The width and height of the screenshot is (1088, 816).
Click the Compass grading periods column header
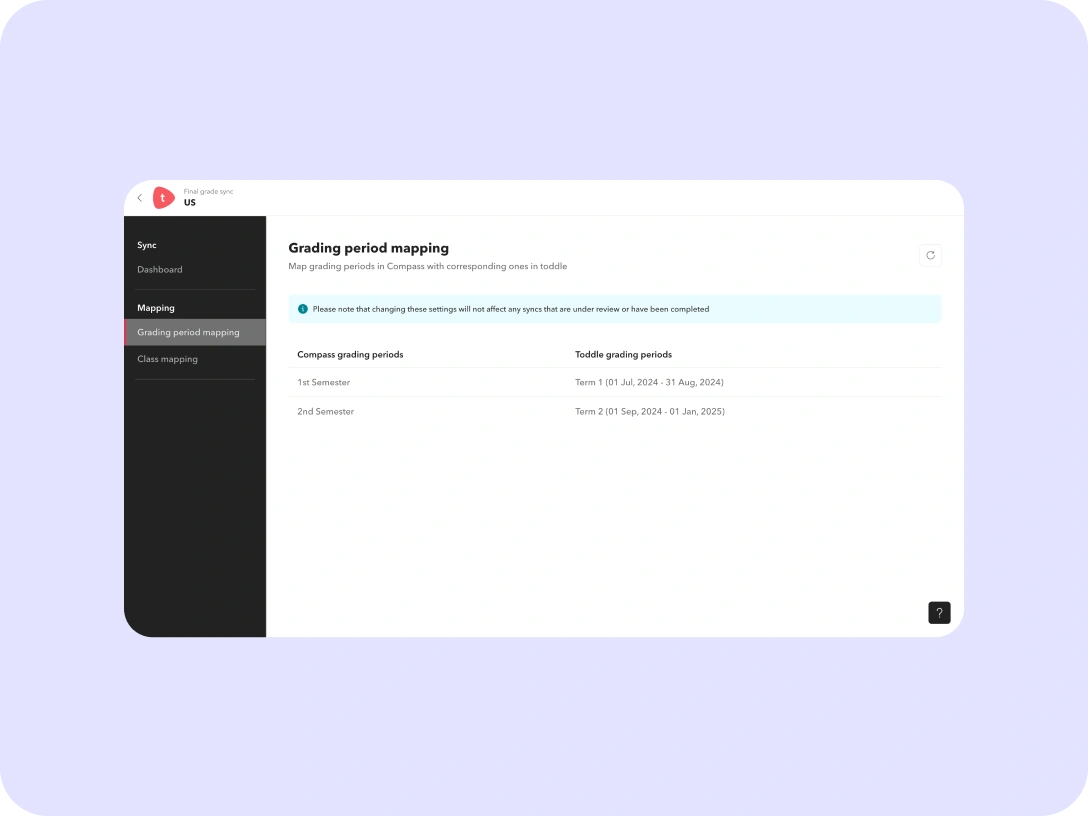click(x=350, y=355)
